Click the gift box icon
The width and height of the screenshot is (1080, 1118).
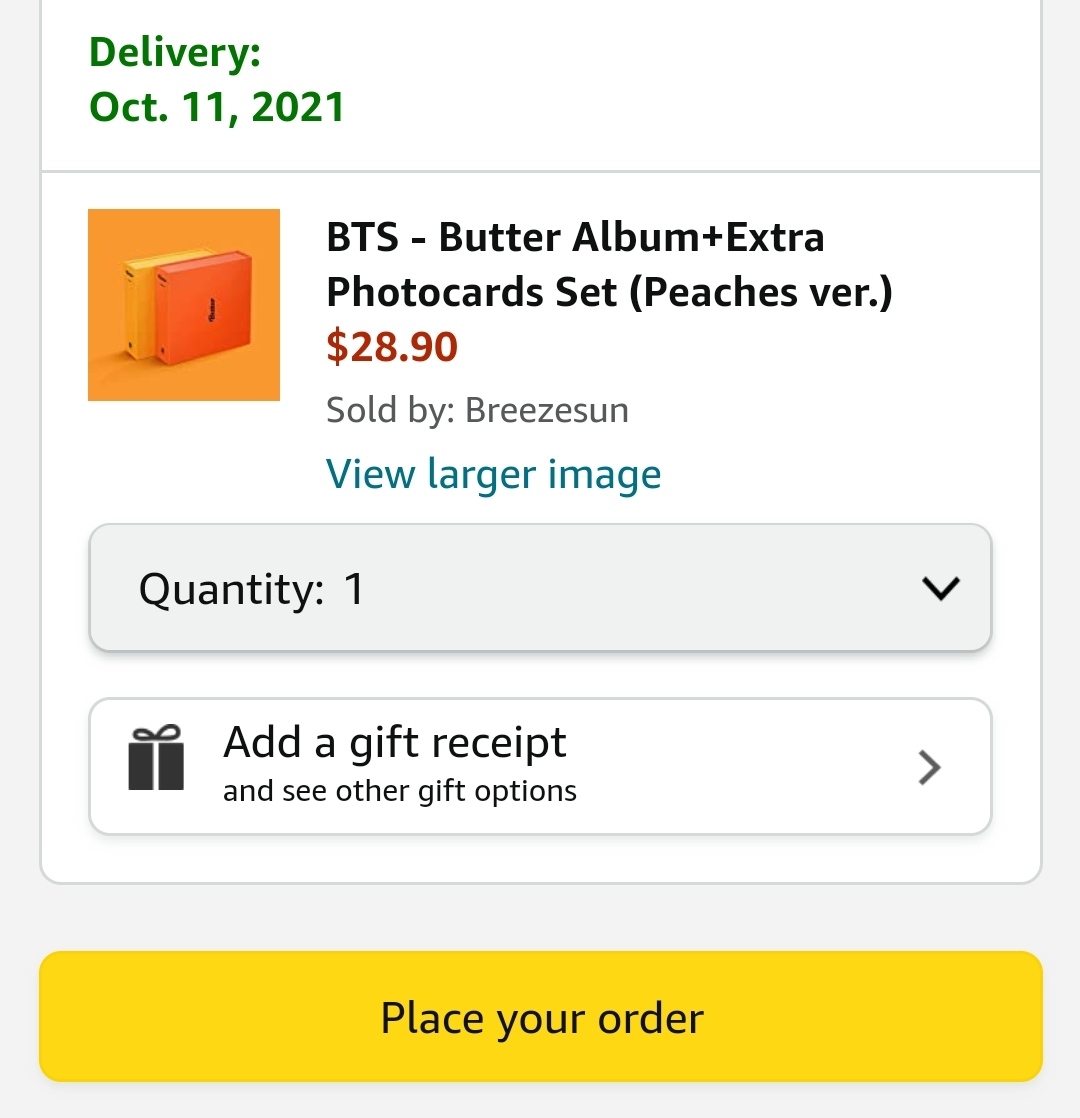pyautogui.click(x=156, y=758)
